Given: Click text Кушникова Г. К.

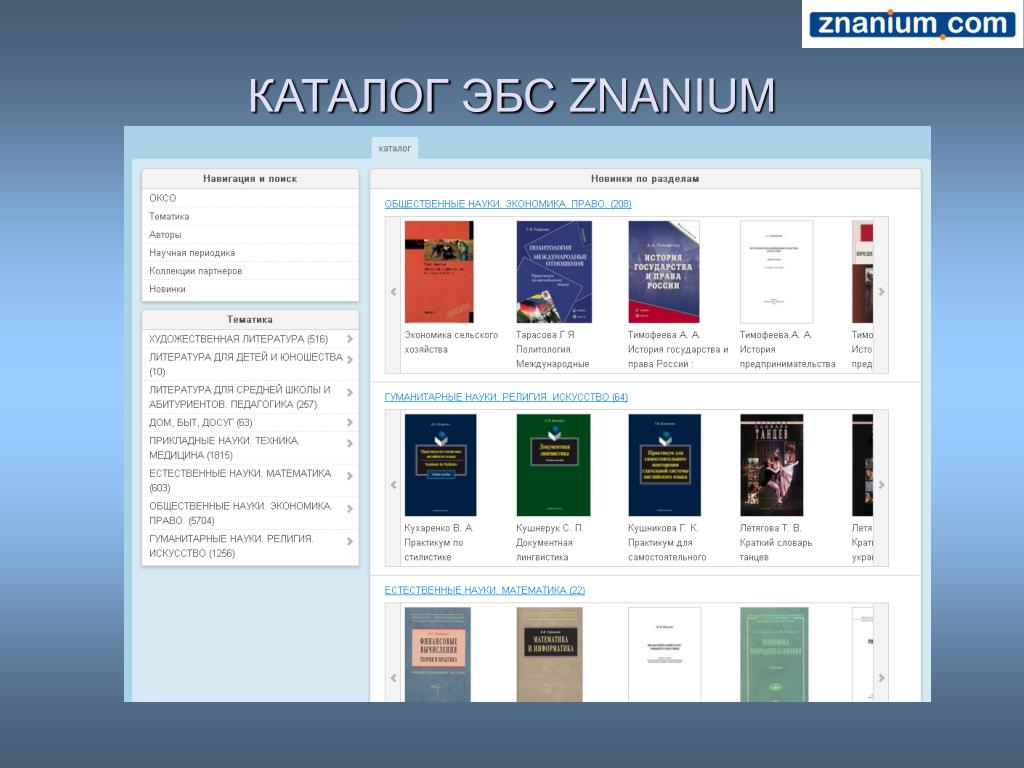Looking at the screenshot, I should coord(663,528).
